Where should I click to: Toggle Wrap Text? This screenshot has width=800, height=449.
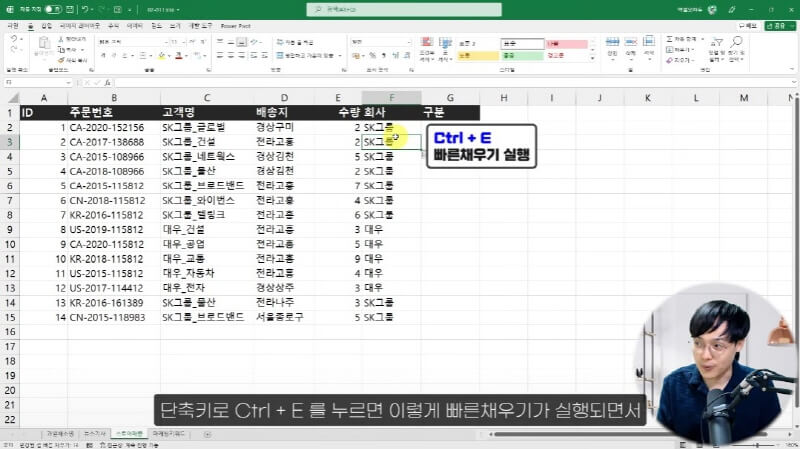(x=295, y=42)
